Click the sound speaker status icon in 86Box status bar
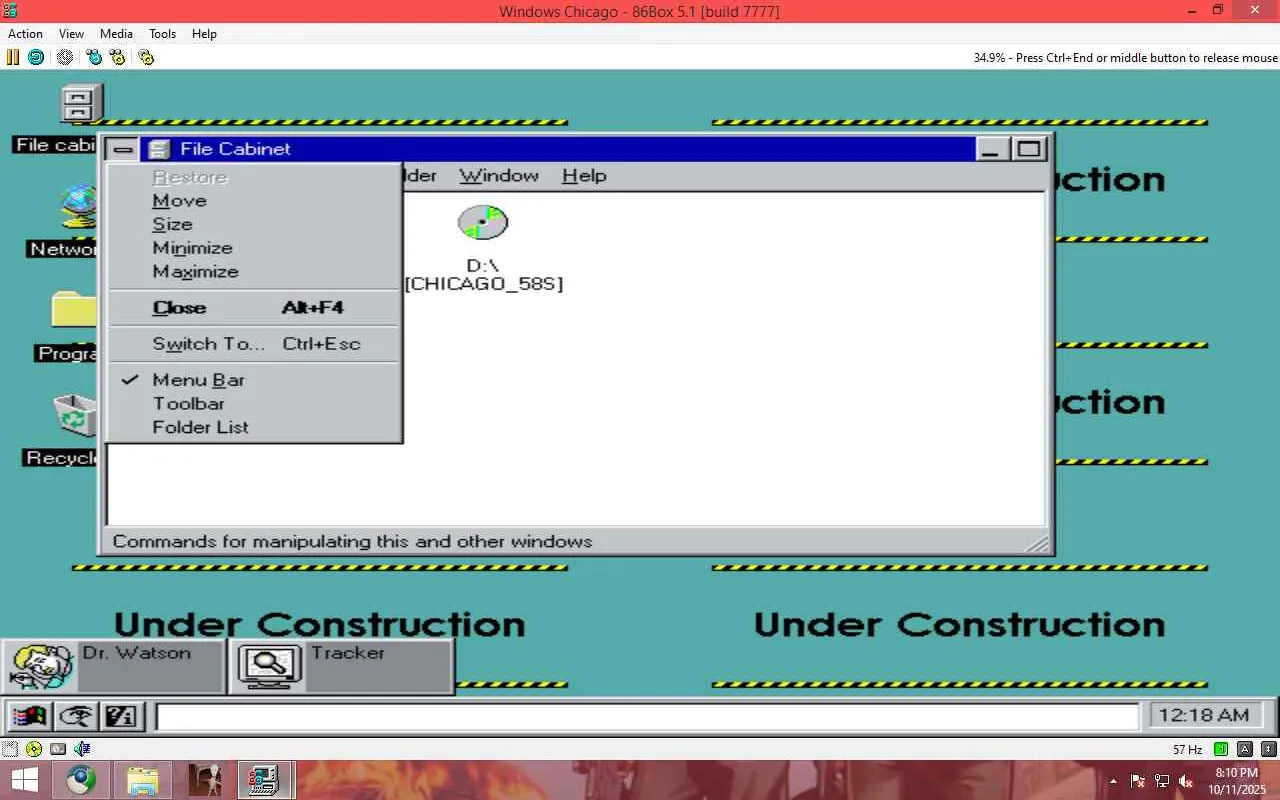Screen dimensions: 1280x800 point(82,749)
